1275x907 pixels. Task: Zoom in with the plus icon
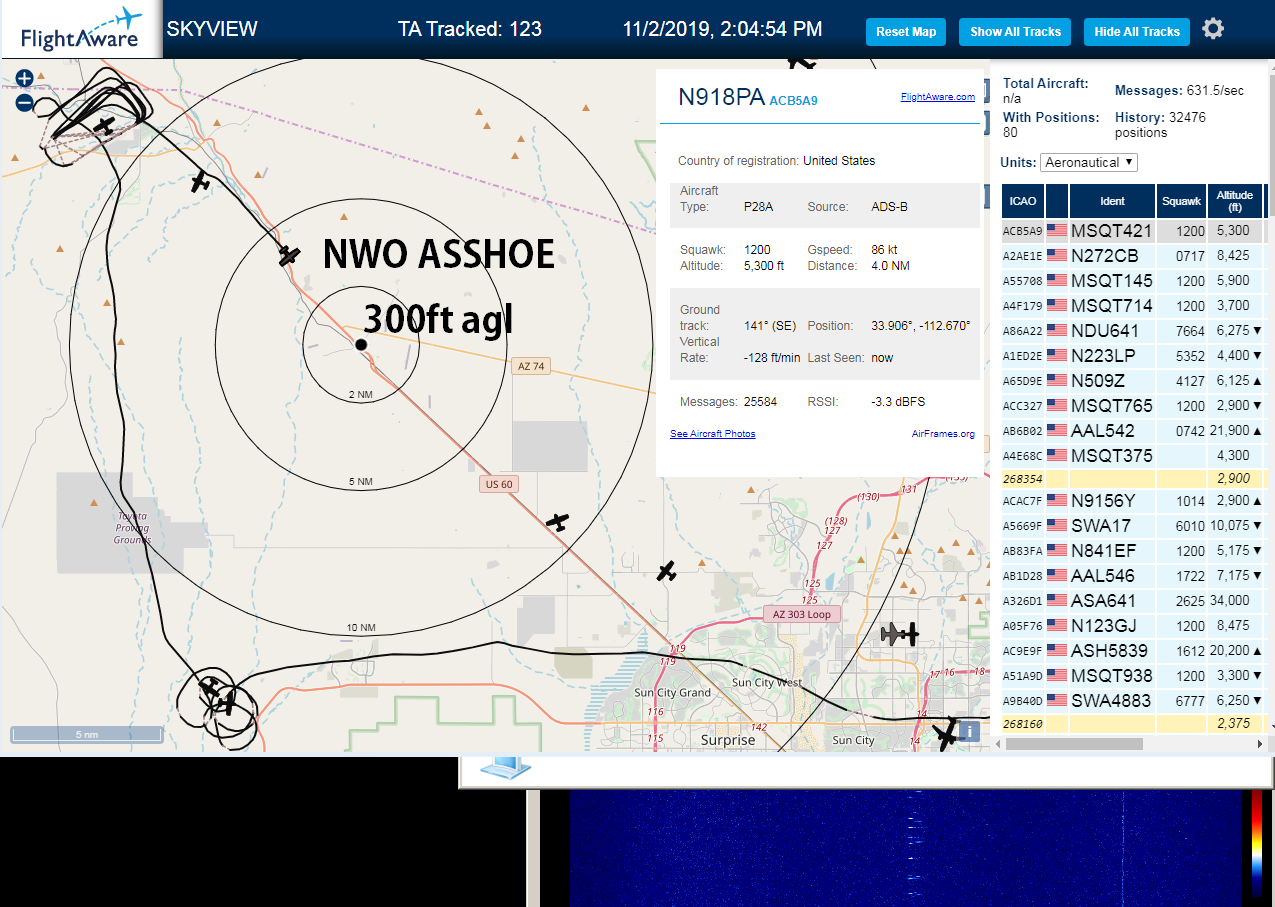(25, 78)
